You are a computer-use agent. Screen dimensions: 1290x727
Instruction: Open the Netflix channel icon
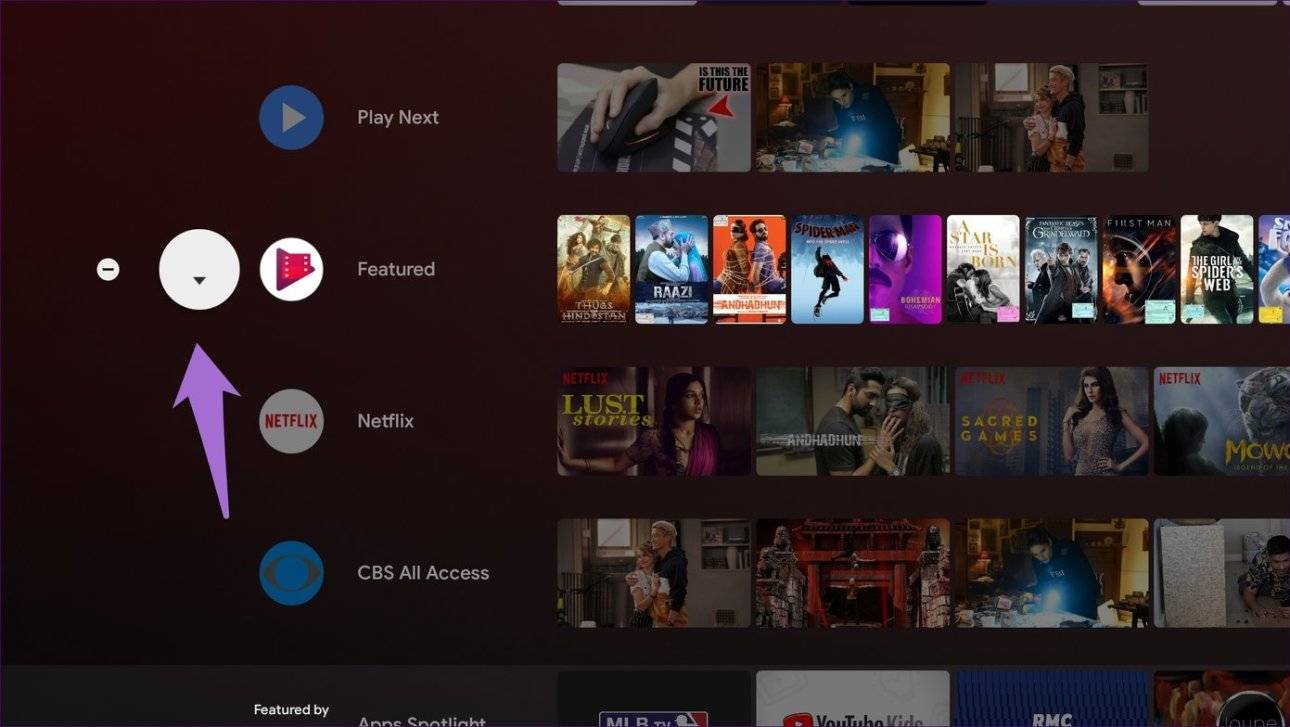point(291,421)
